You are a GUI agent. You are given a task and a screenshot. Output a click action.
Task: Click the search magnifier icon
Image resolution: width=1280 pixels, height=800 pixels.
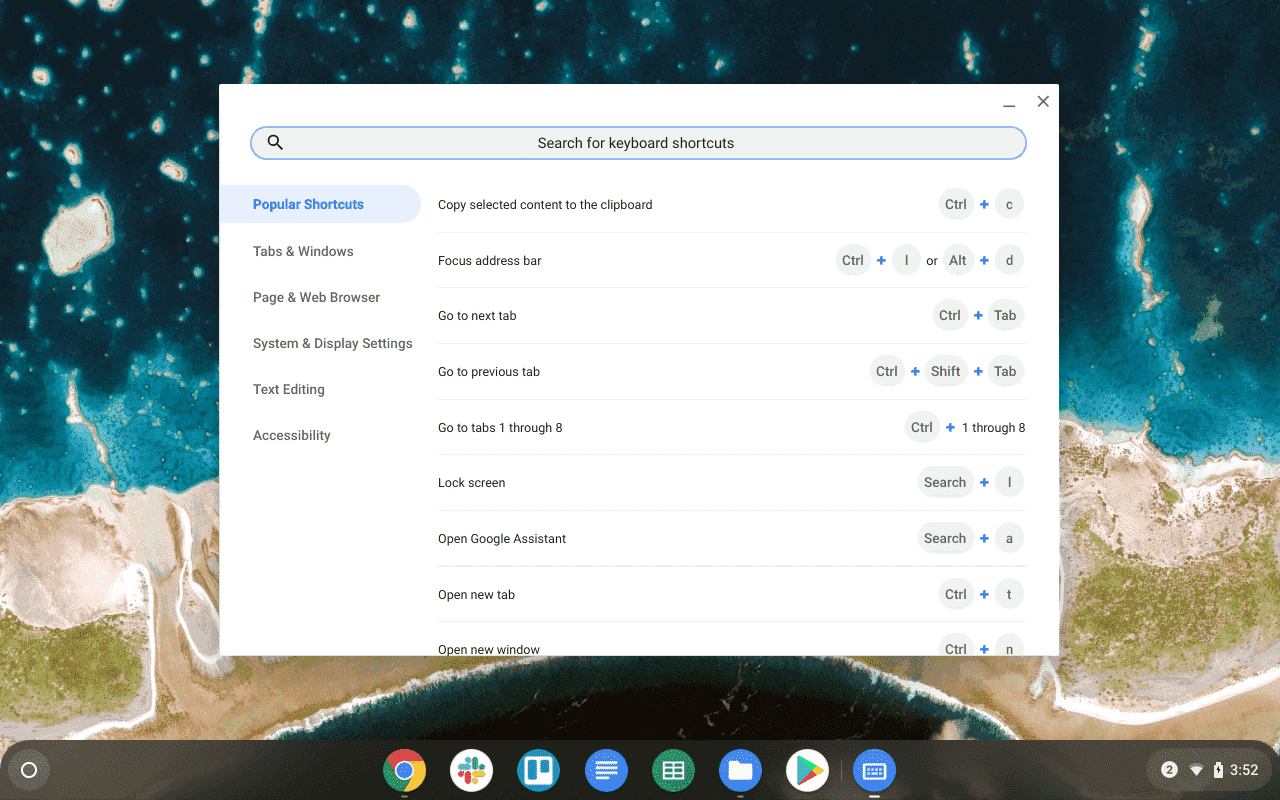275,142
